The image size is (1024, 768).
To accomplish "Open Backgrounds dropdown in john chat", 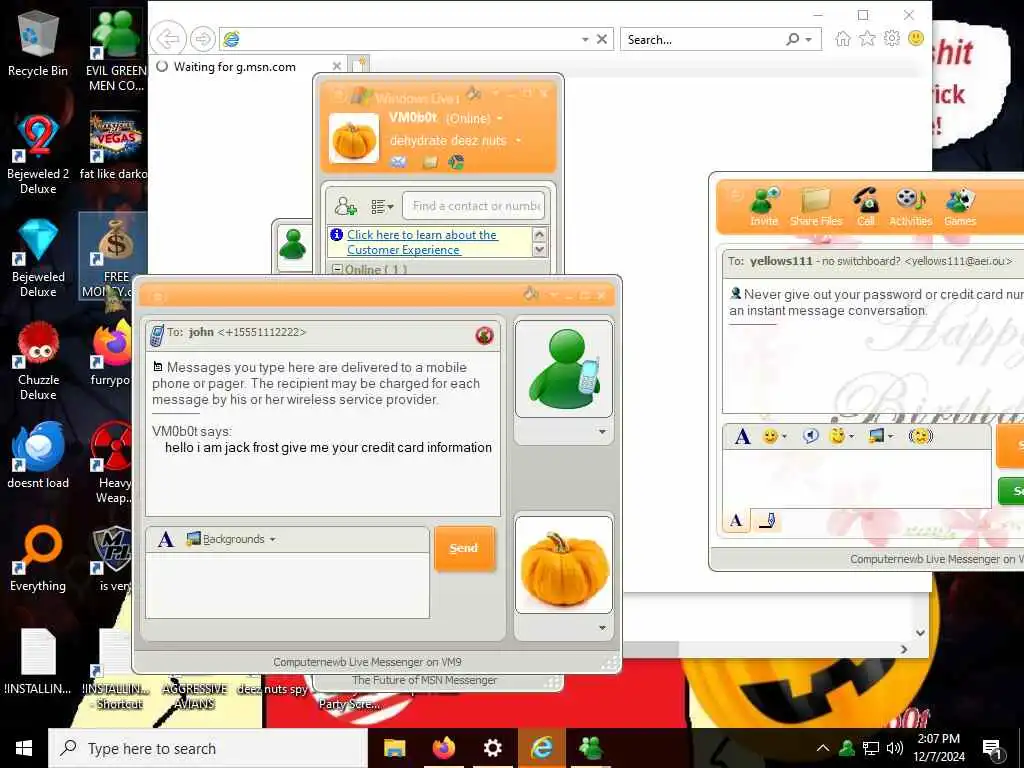I will coord(231,539).
